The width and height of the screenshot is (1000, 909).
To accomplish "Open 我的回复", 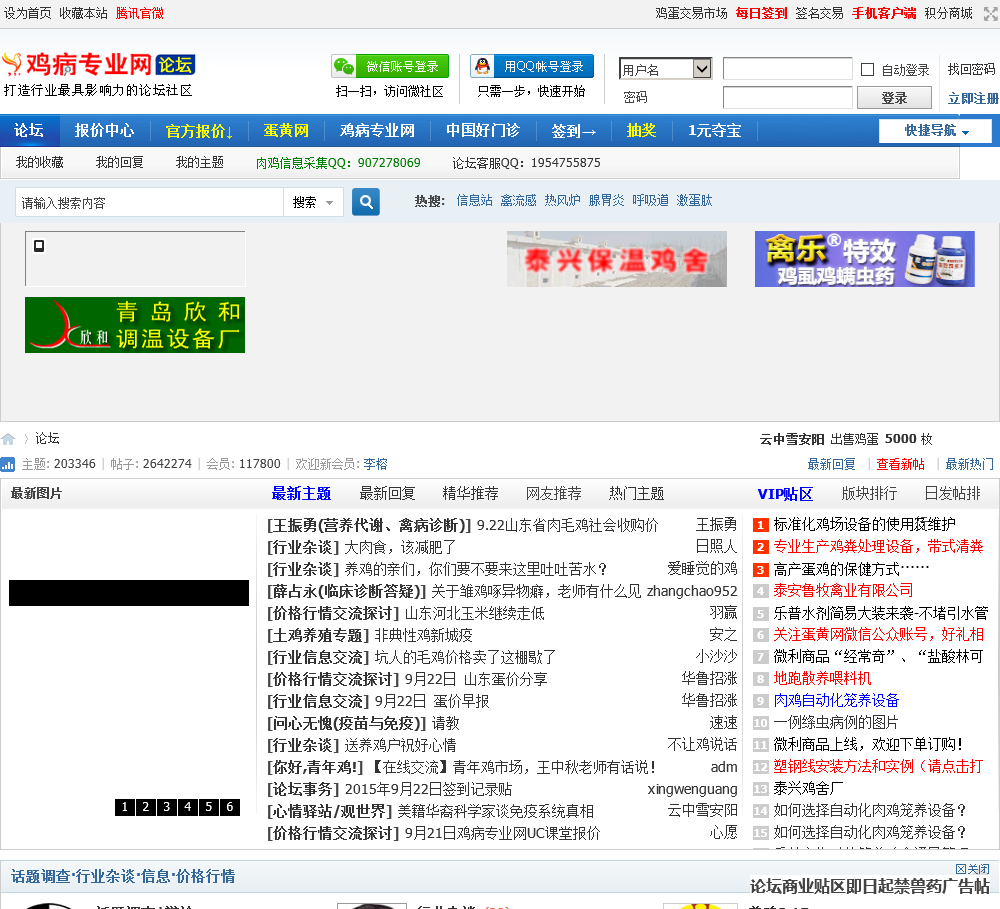I will point(119,163).
